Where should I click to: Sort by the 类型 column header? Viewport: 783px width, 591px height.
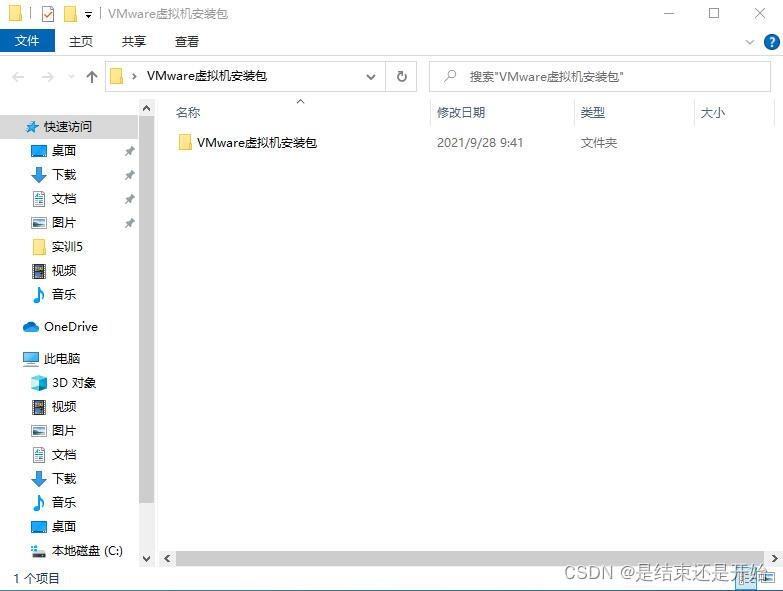pyautogui.click(x=593, y=113)
